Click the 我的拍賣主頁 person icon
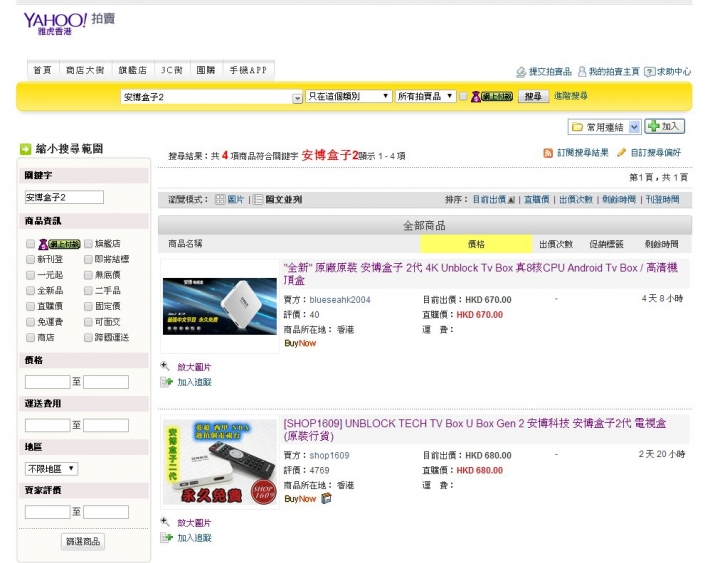Screen dimensions: 720x563 pos(582,72)
